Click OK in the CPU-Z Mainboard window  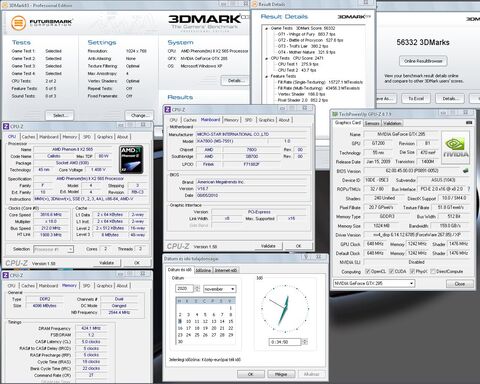tap(298, 246)
